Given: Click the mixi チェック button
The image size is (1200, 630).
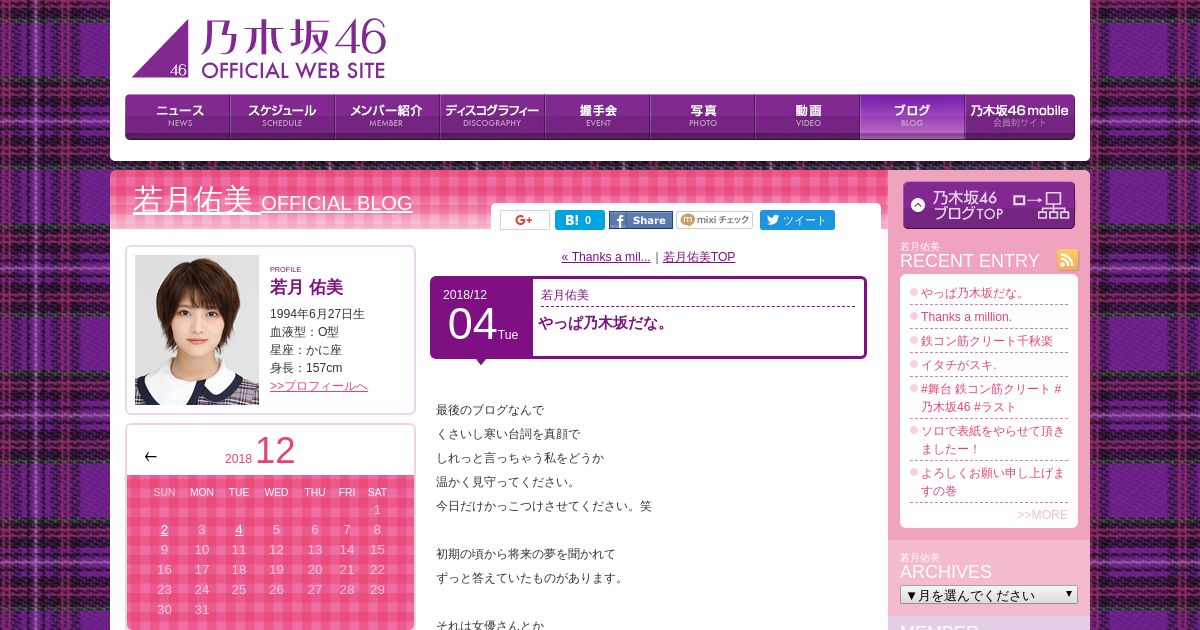Looking at the screenshot, I should (x=715, y=220).
